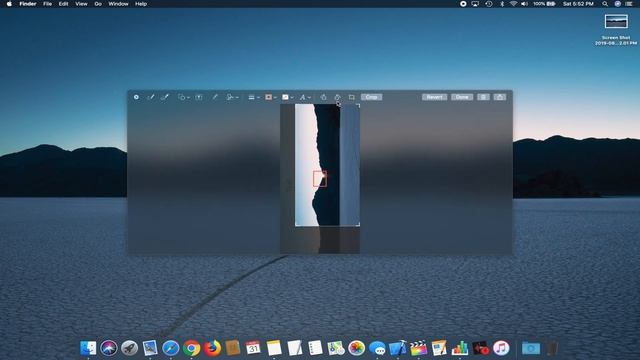Open Xcode from the Dock
Viewport: 640px width, 360px height.
[398, 348]
